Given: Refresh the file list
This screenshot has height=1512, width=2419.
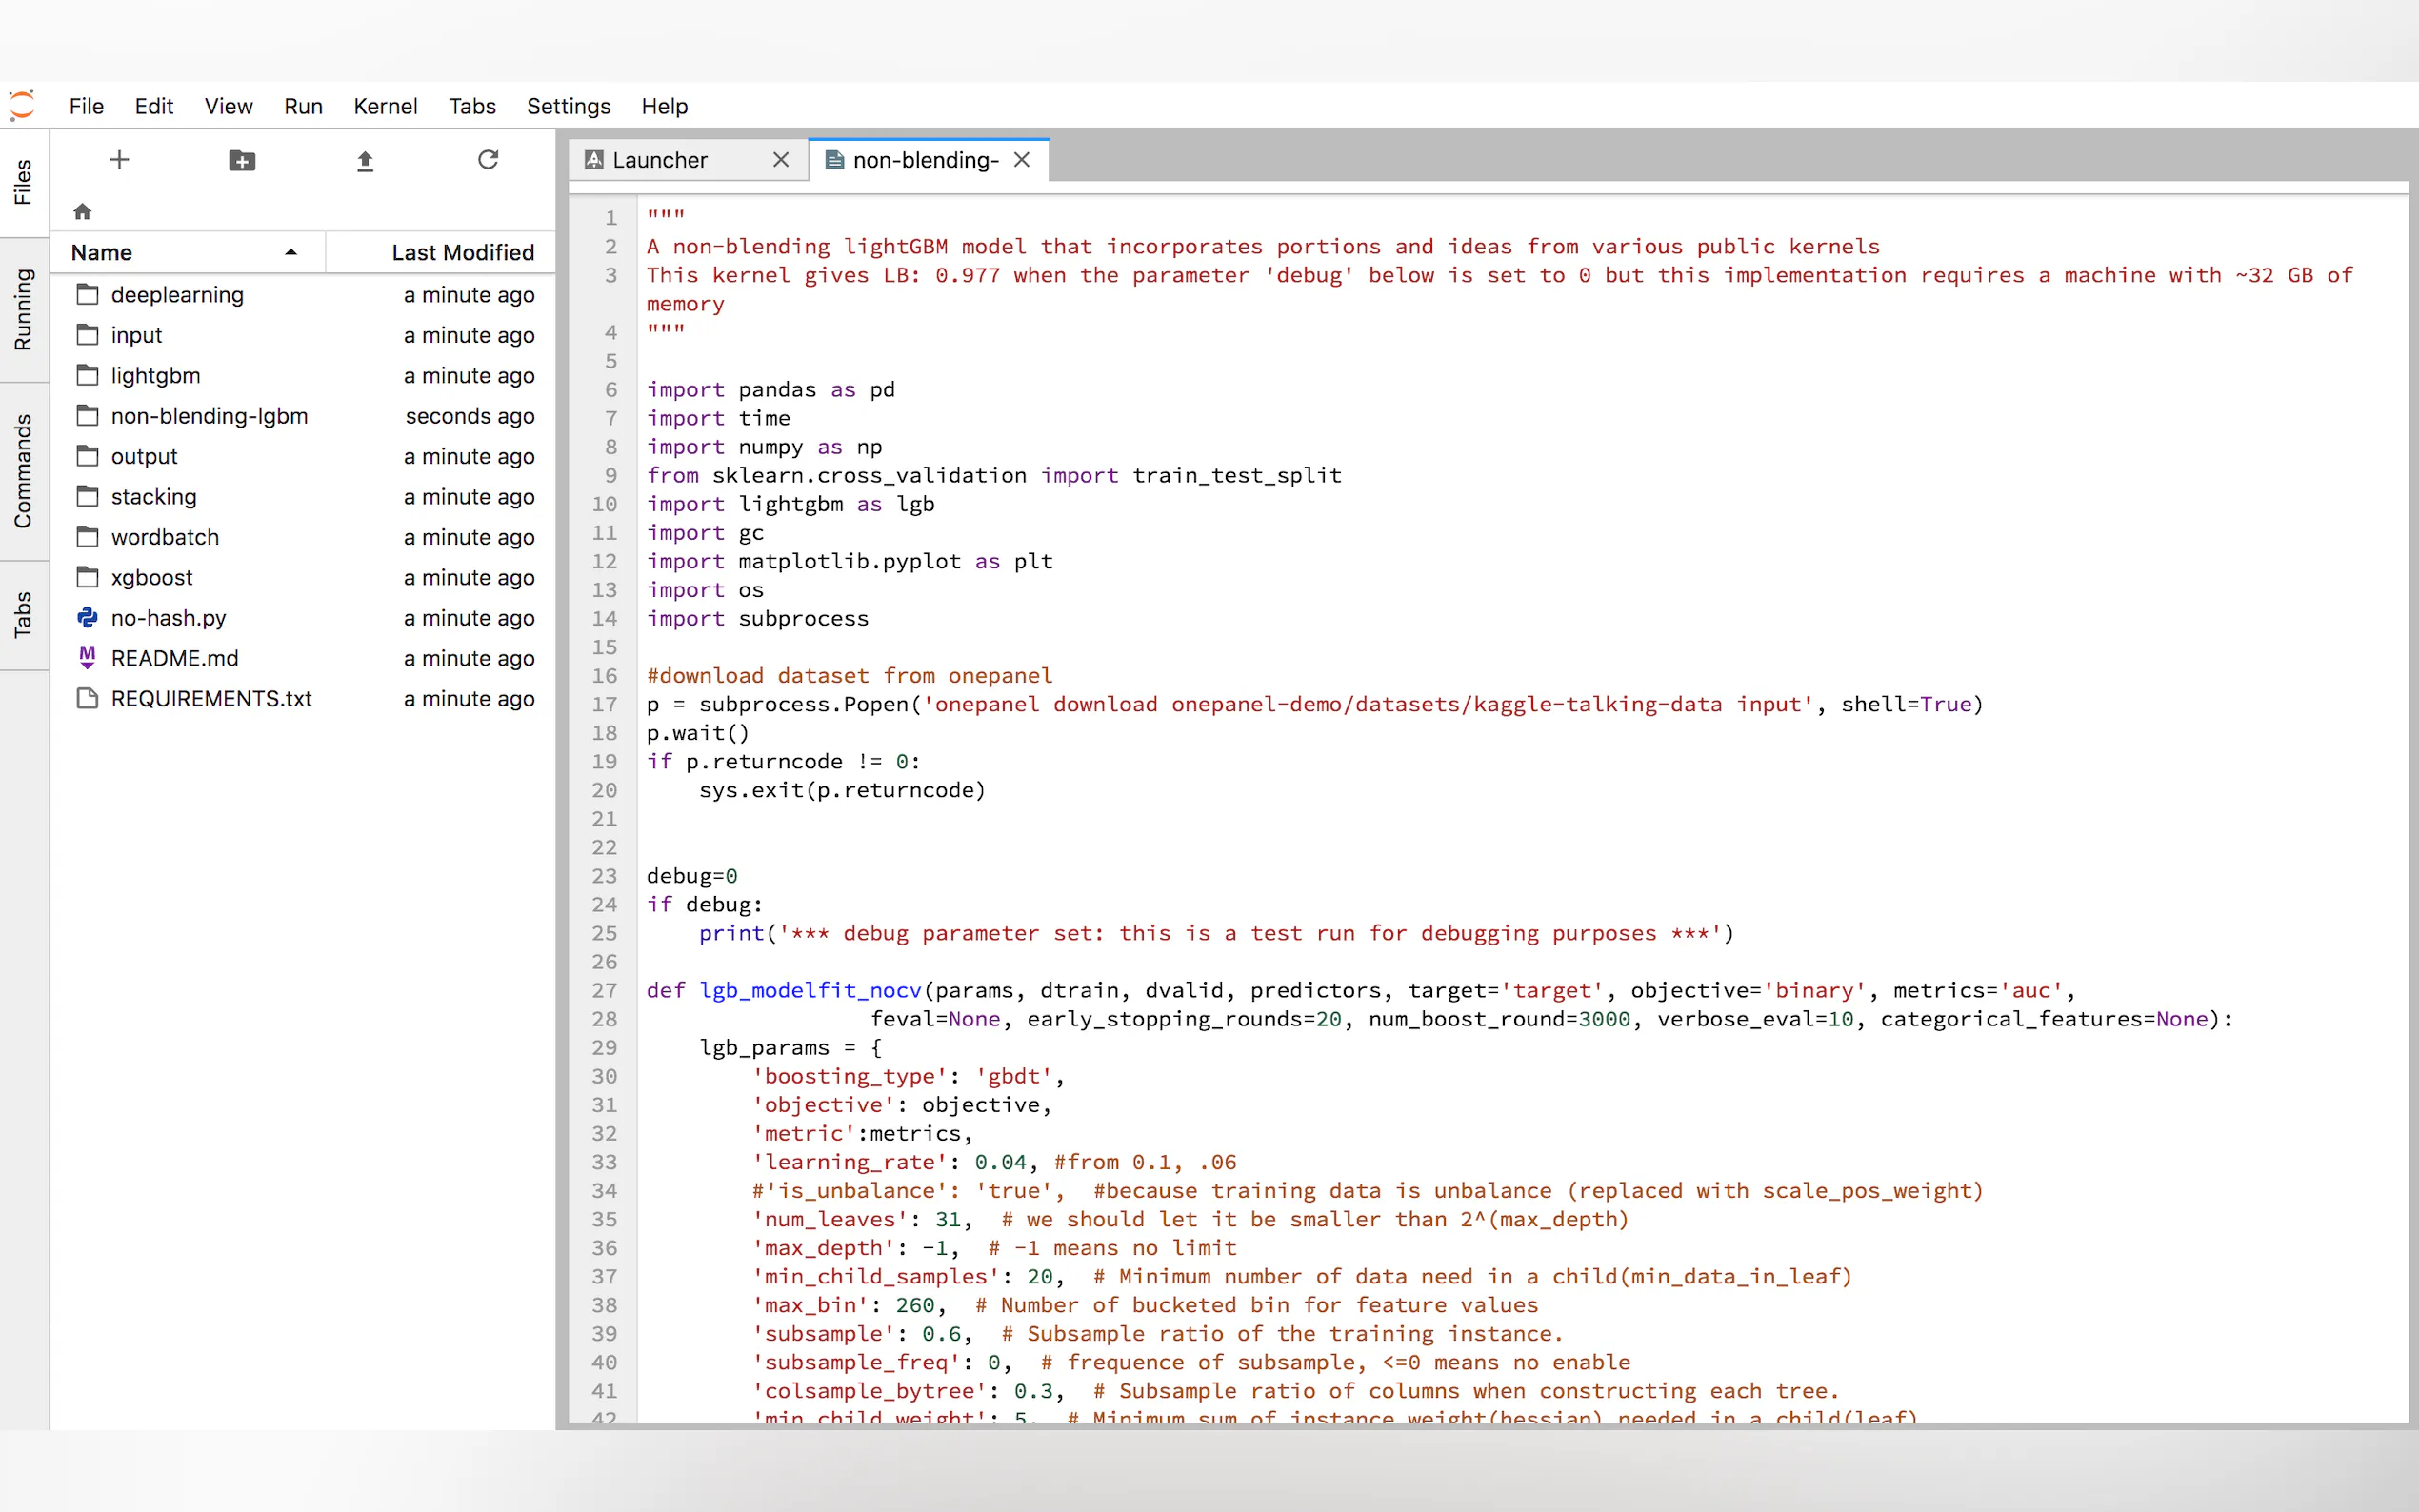Looking at the screenshot, I should tap(488, 160).
